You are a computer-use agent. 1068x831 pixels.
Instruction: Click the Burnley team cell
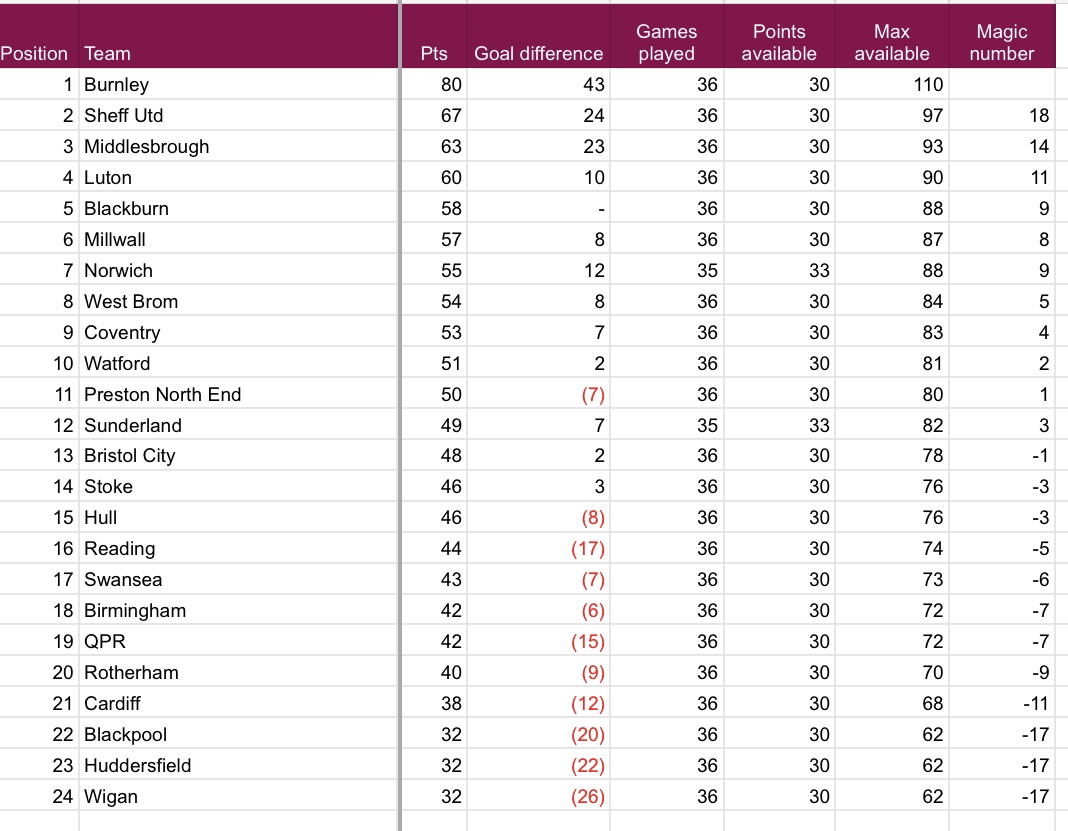click(x=116, y=85)
